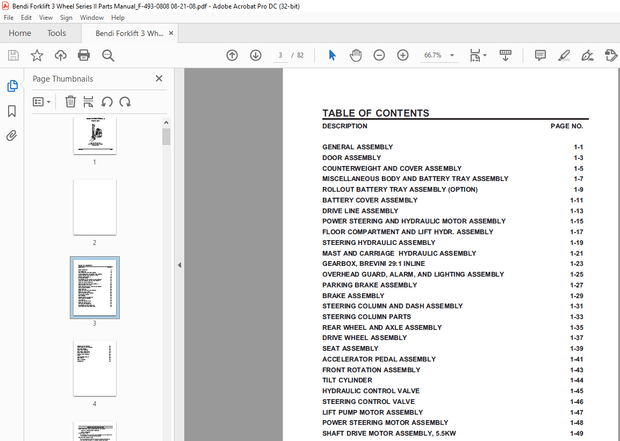Open the Attachments paperclip panel

(12, 136)
